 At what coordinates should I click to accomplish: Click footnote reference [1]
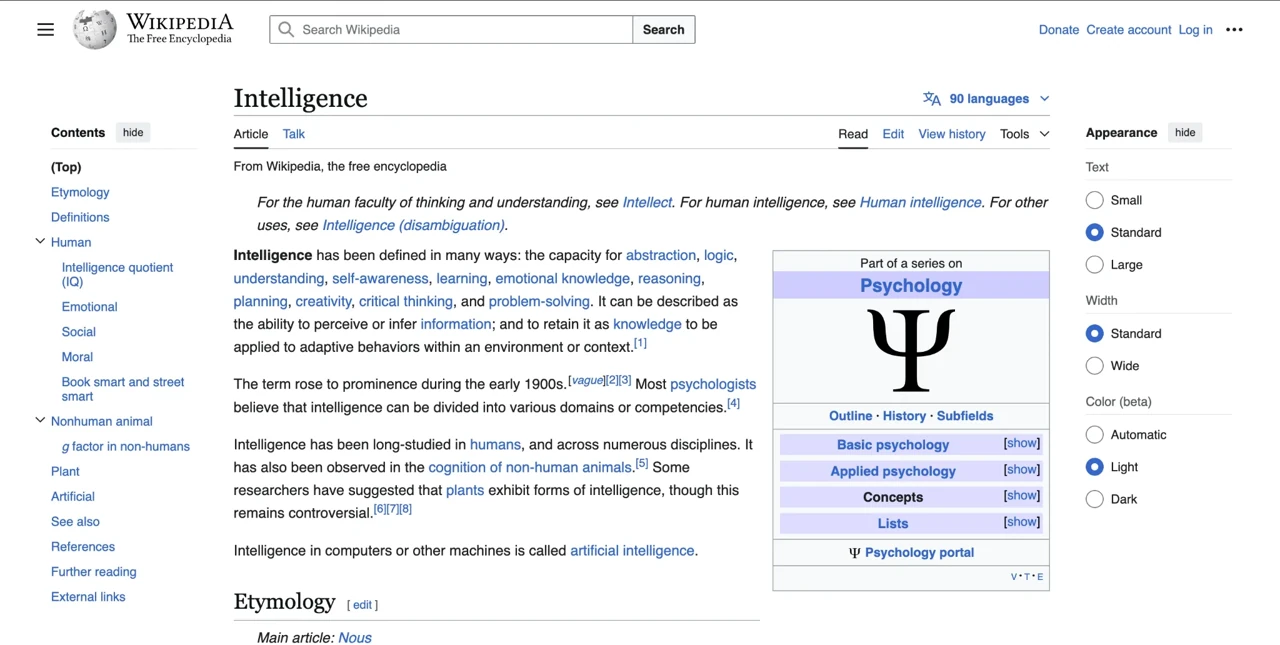(x=640, y=343)
